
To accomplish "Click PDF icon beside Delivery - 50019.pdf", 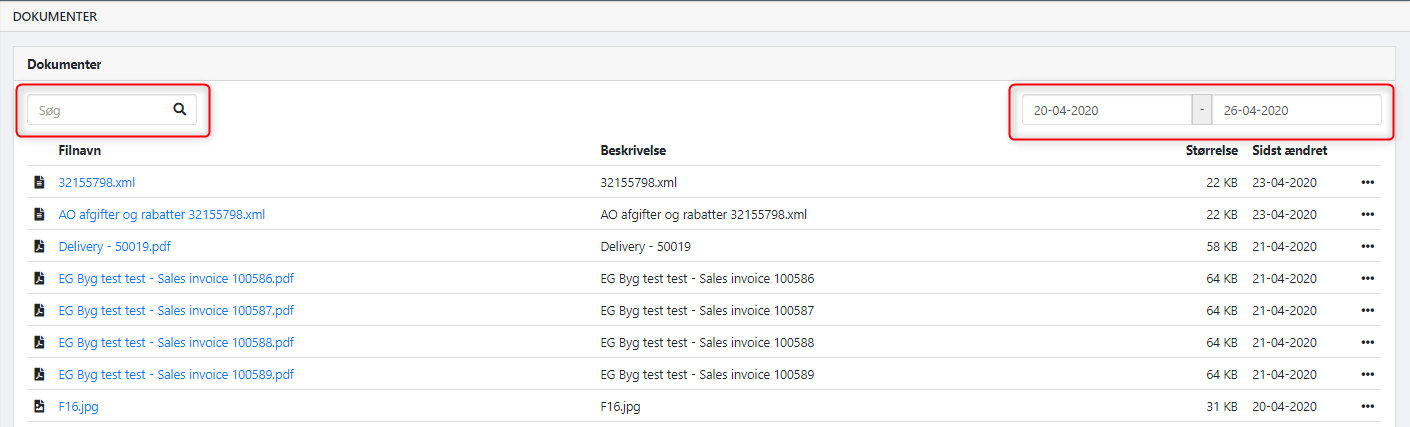I will click(39, 247).
